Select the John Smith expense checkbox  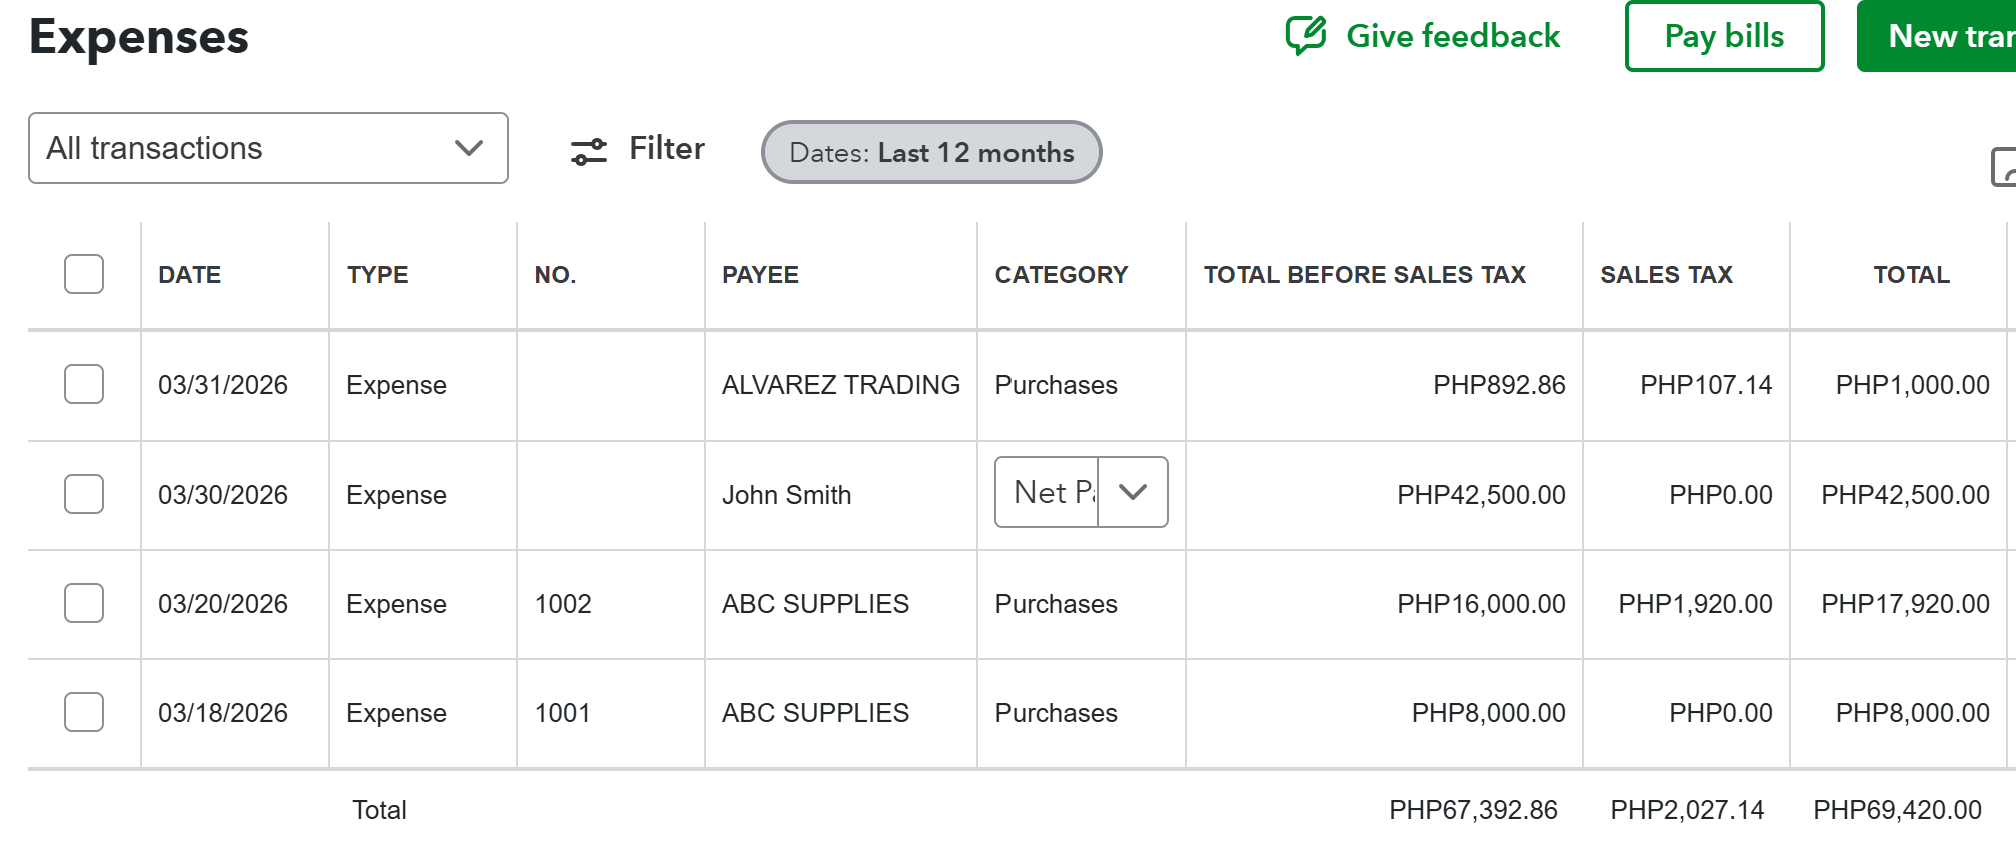coord(84,494)
